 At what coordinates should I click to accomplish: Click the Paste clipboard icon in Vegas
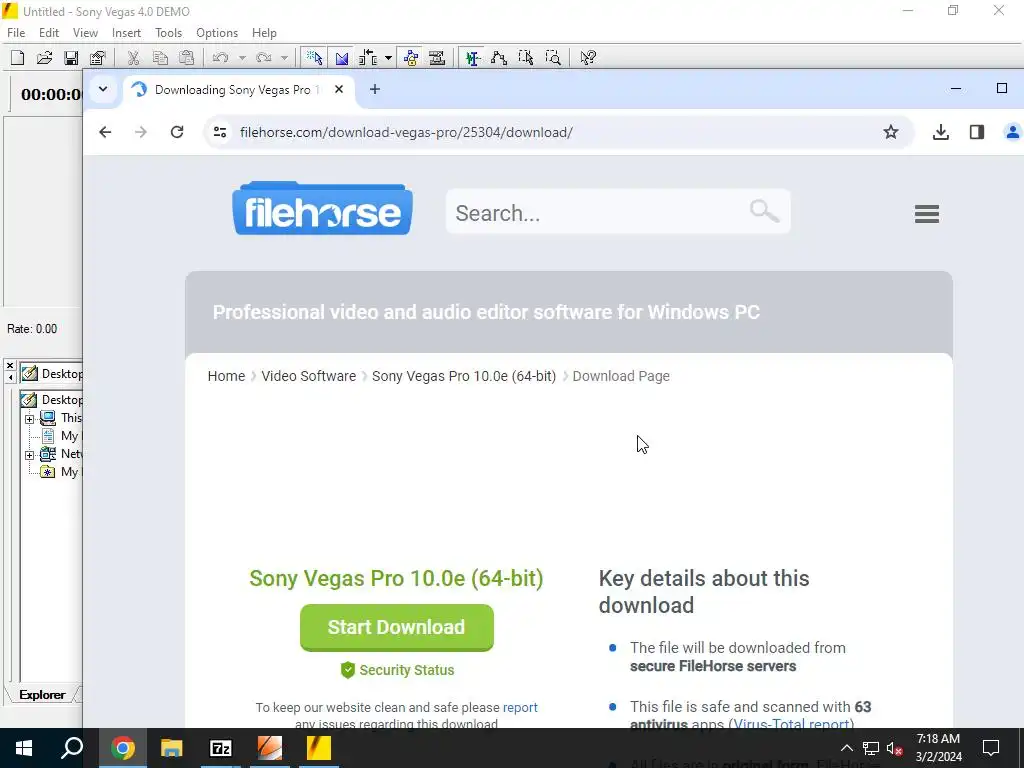pyautogui.click(x=187, y=58)
